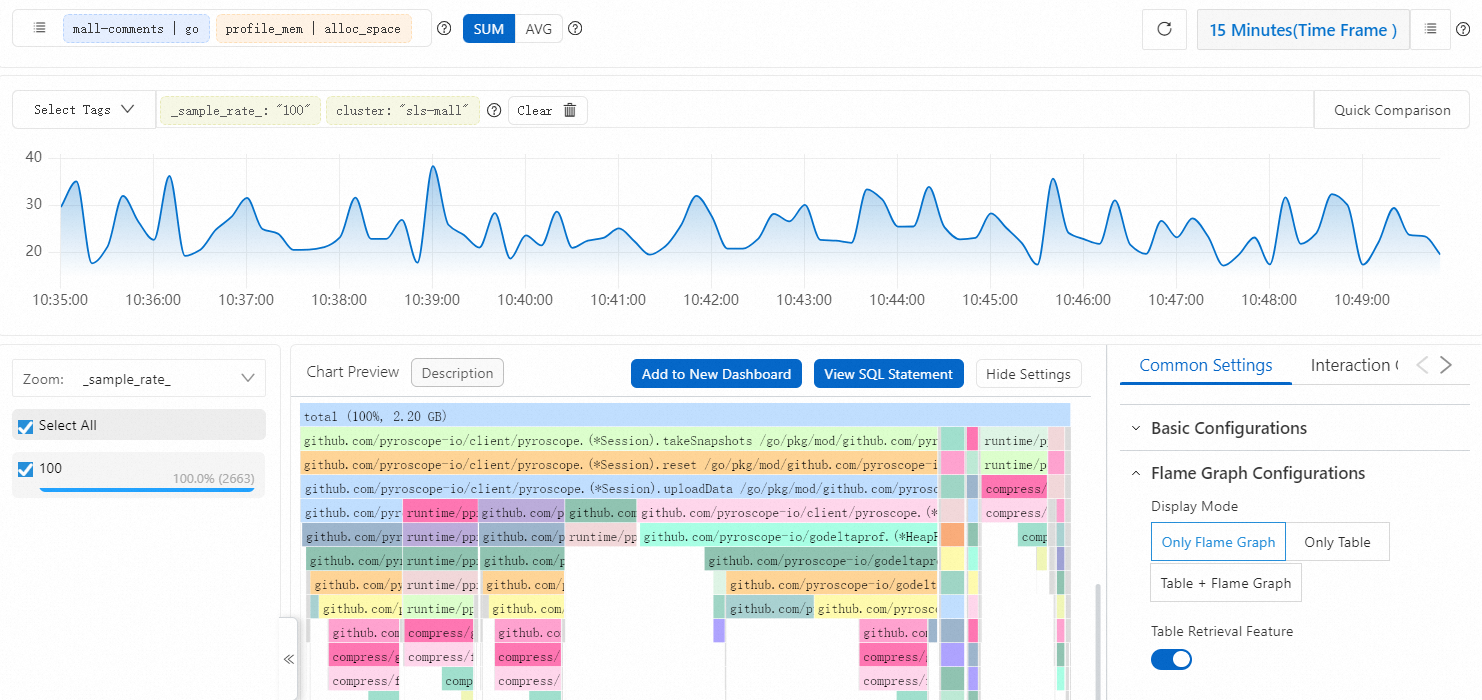
Task: Choose Only Flame Graph display mode
Action: pos(1218,542)
